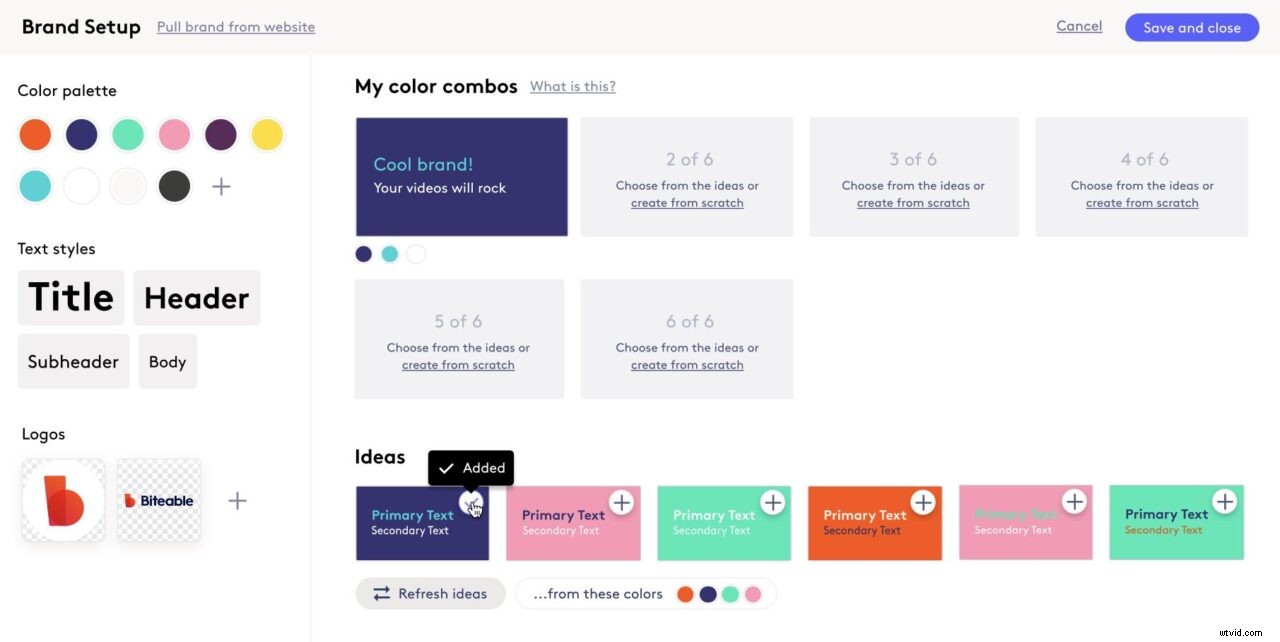Click the pink swatch next to from these colors
The image size is (1280, 642).
[752, 593]
